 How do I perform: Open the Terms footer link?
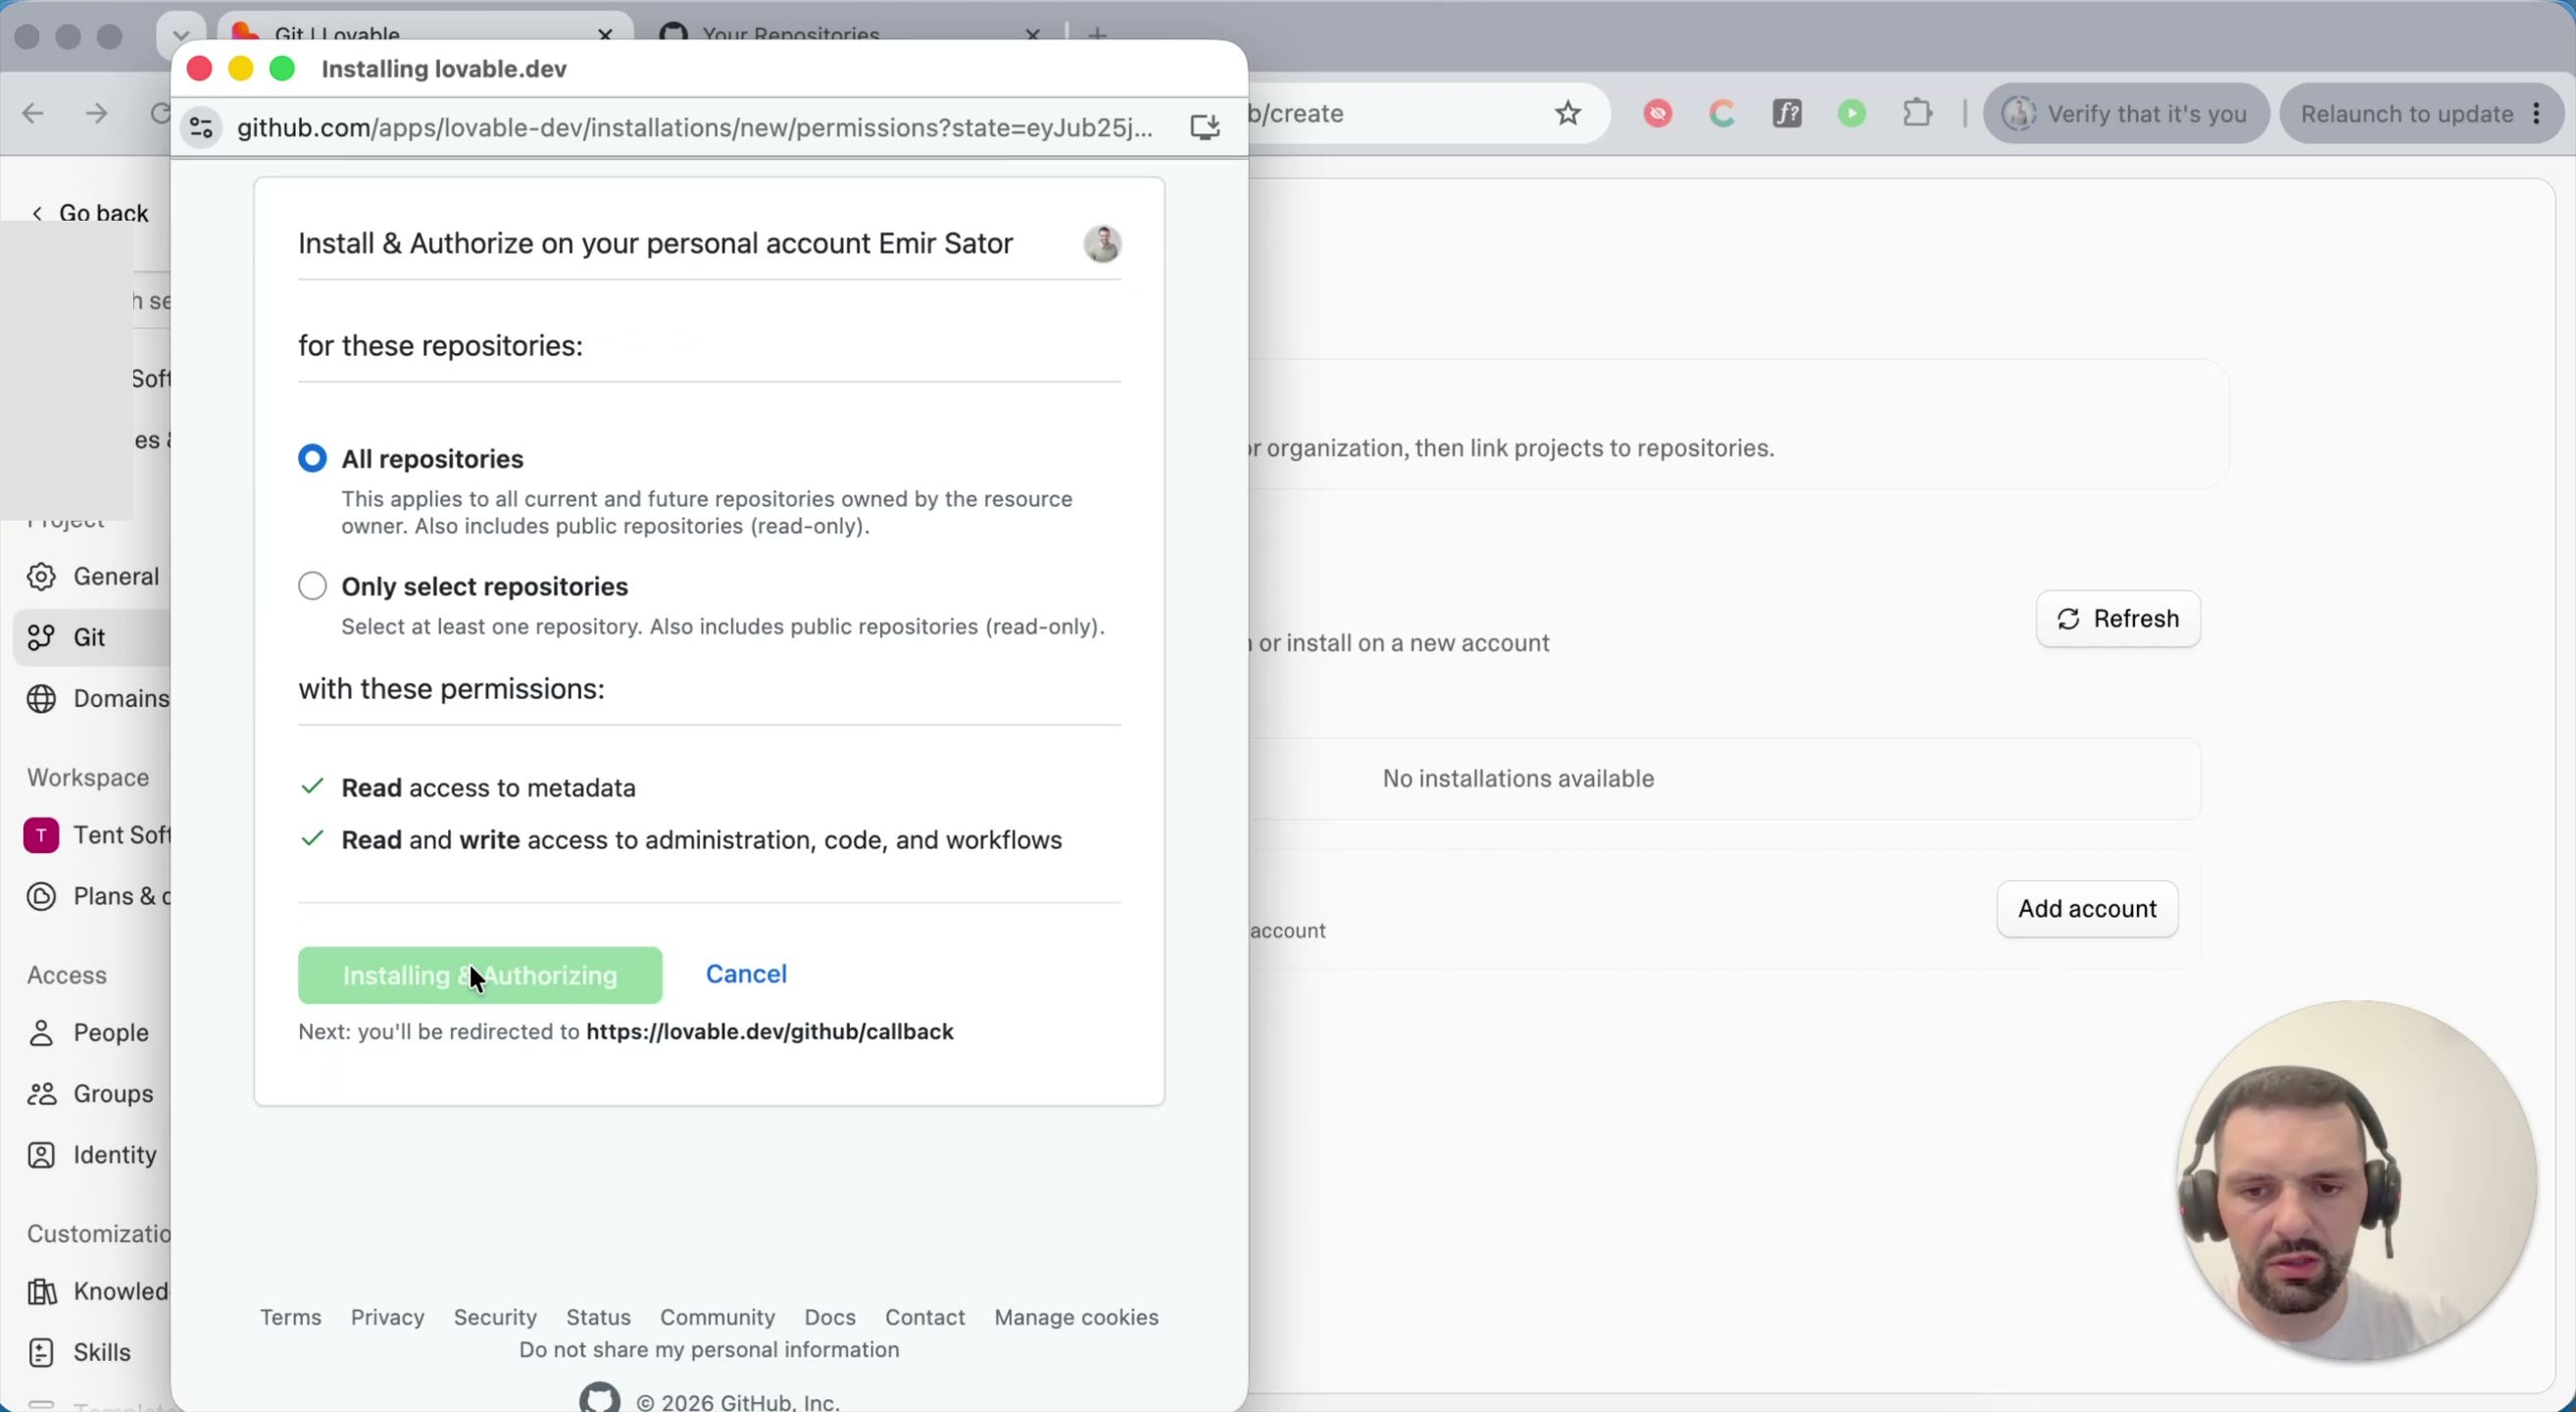coord(291,1317)
